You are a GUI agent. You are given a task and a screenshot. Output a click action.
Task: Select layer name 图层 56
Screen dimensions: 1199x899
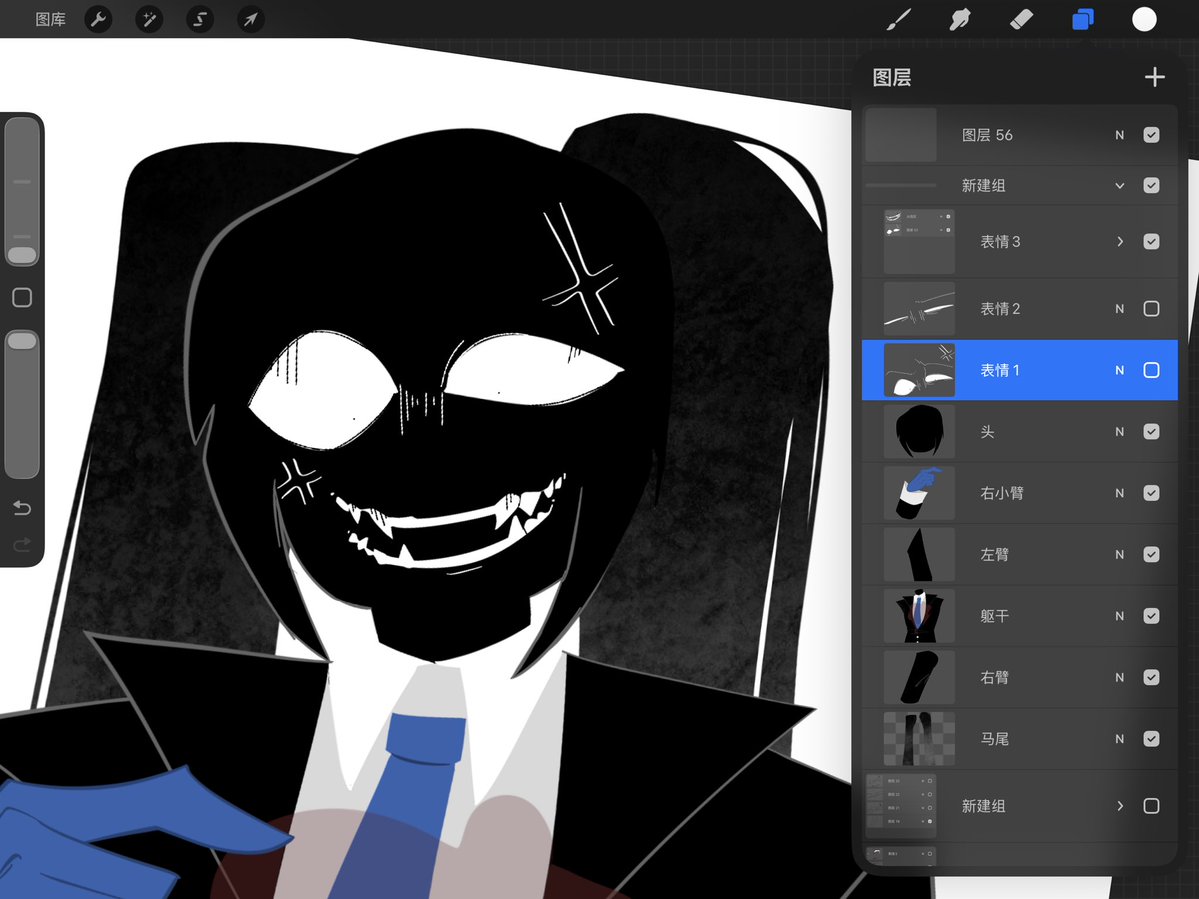[x=987, y=135]
